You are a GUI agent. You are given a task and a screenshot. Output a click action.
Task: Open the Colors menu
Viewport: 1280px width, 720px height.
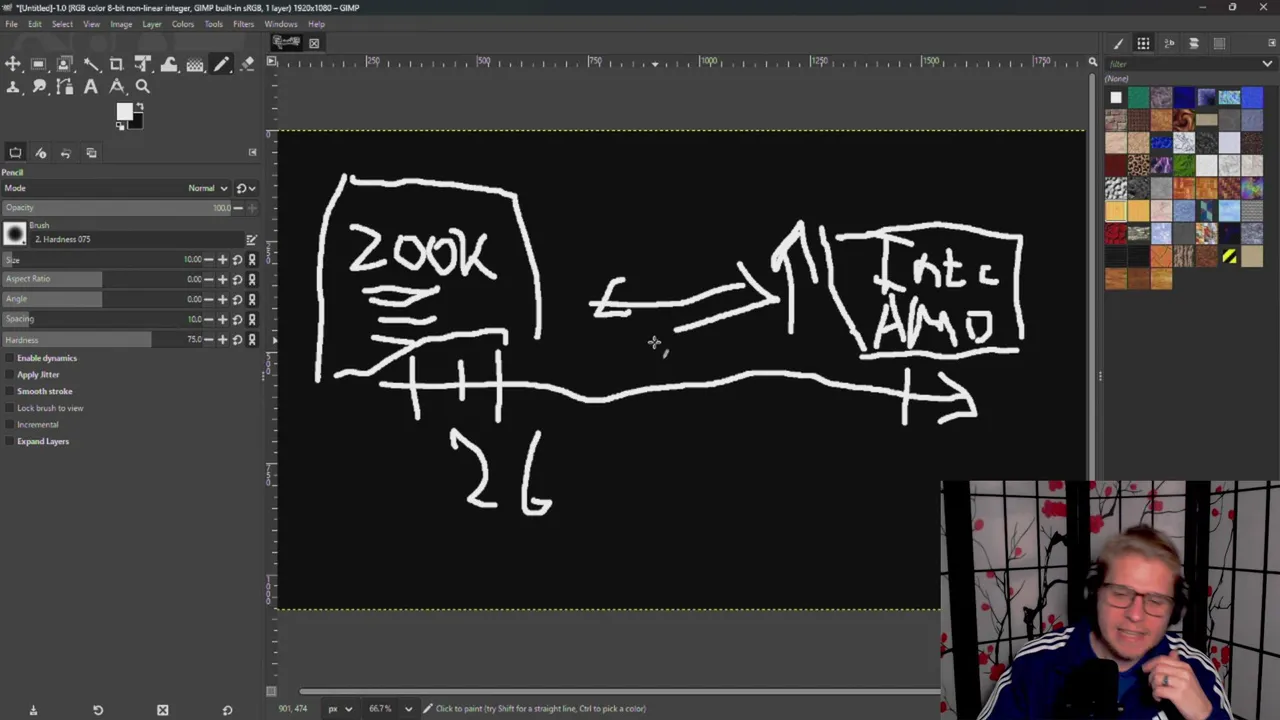[x=183, y=24]
